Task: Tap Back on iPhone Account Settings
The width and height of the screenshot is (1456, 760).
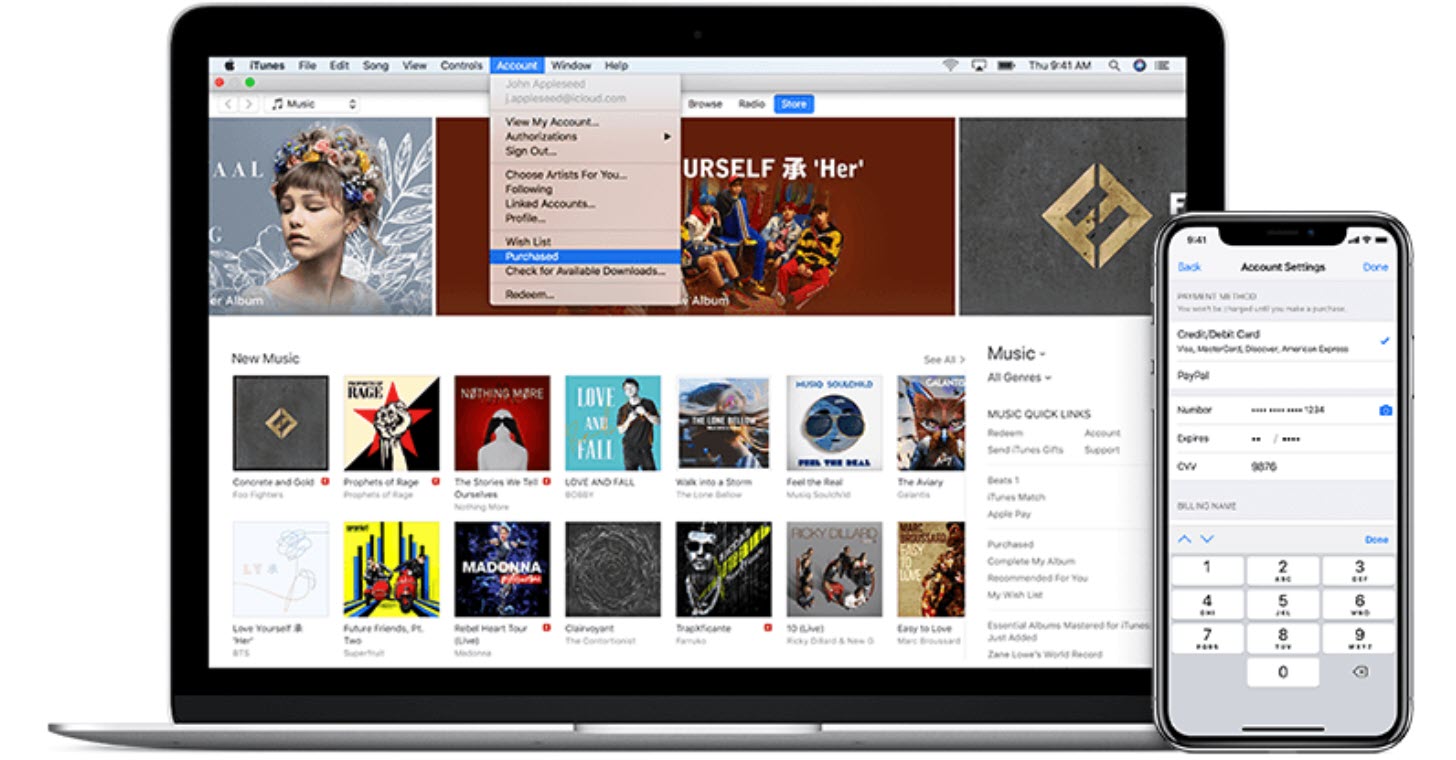Action: [x=1189, y=267]
